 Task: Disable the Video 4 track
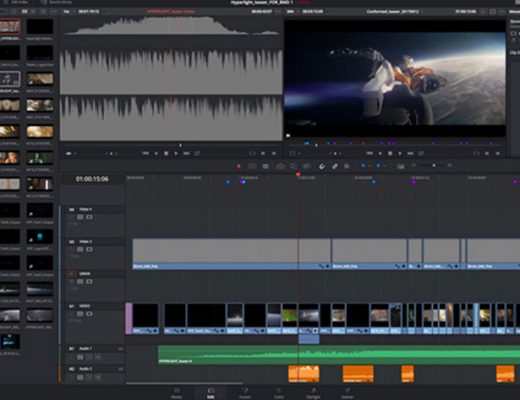tap(89, 217)
